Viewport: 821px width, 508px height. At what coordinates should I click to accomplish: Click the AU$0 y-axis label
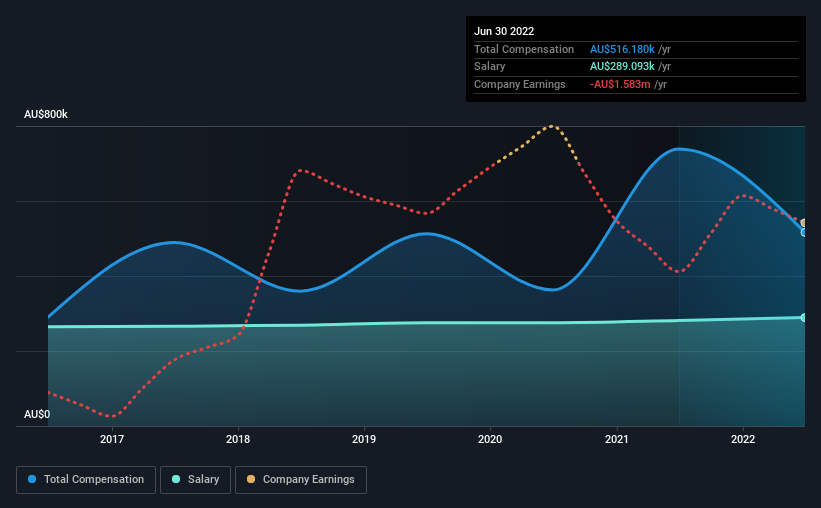click(x=37, y=414)
